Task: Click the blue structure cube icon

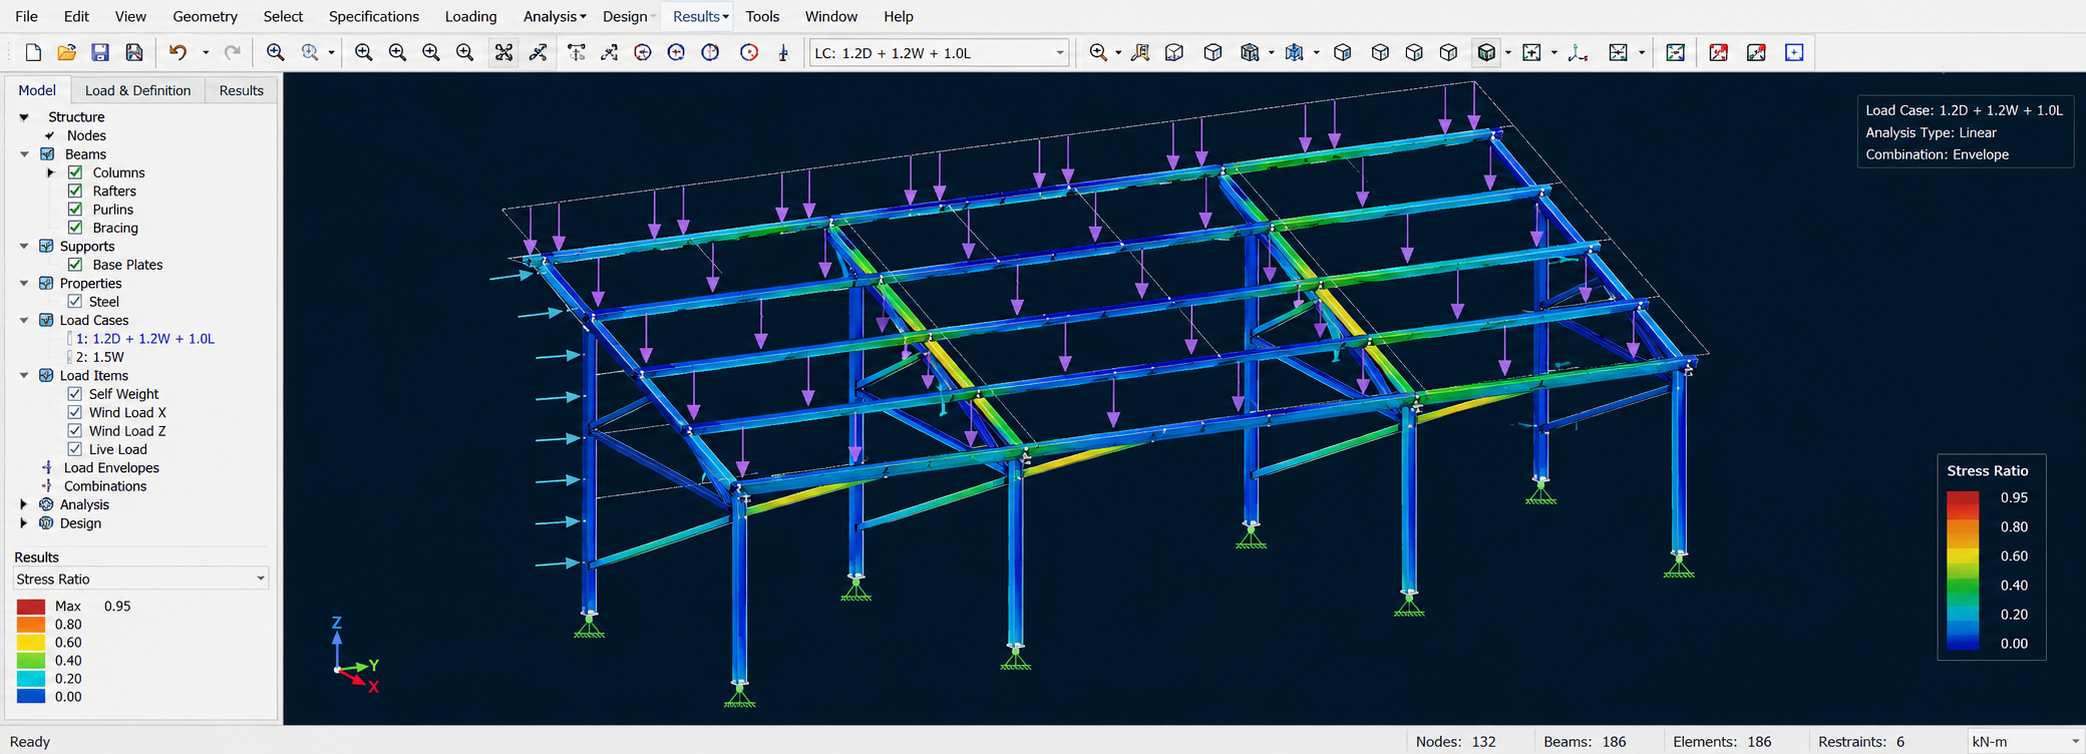Action: [1295, 53]
